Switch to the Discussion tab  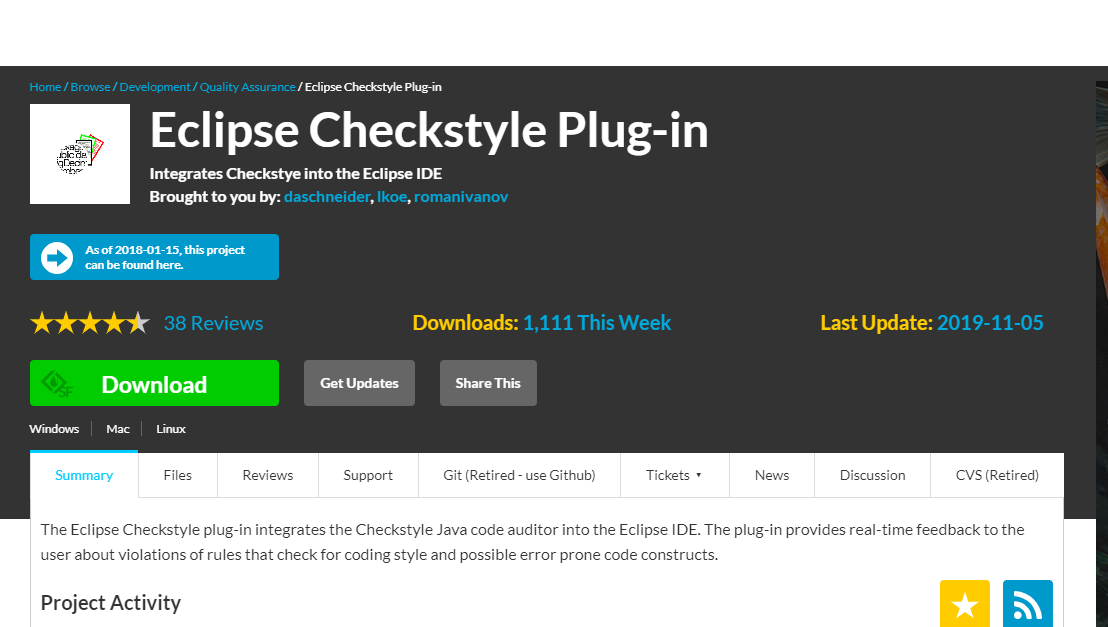[x=873, y=475]
